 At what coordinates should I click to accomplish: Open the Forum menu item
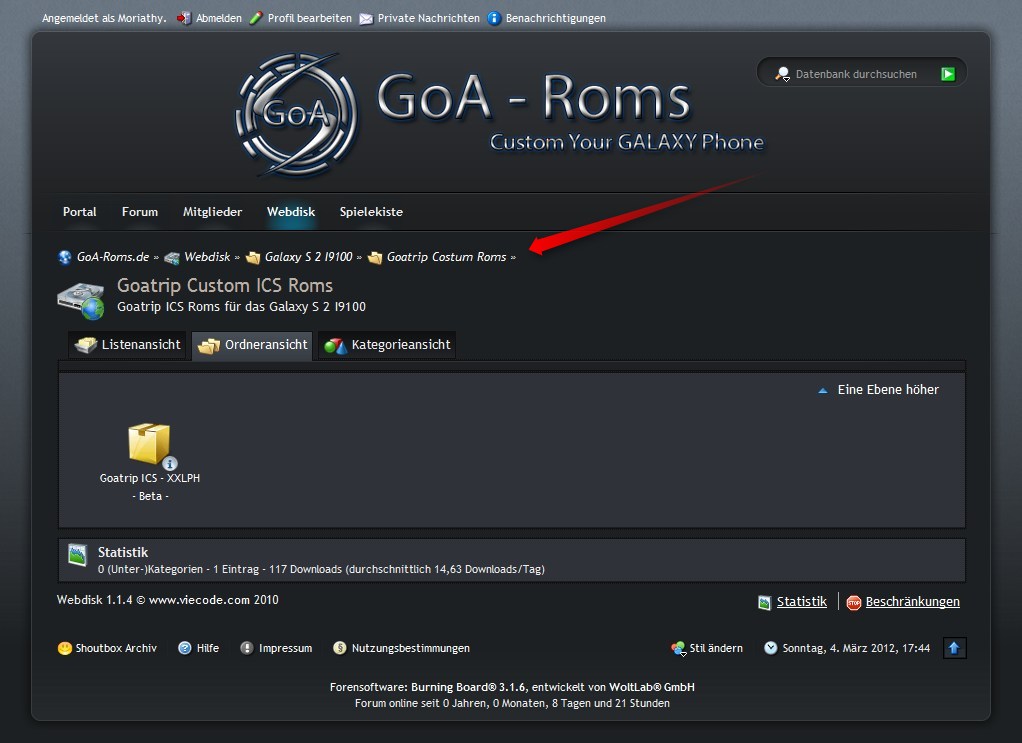tap(140, 212)
